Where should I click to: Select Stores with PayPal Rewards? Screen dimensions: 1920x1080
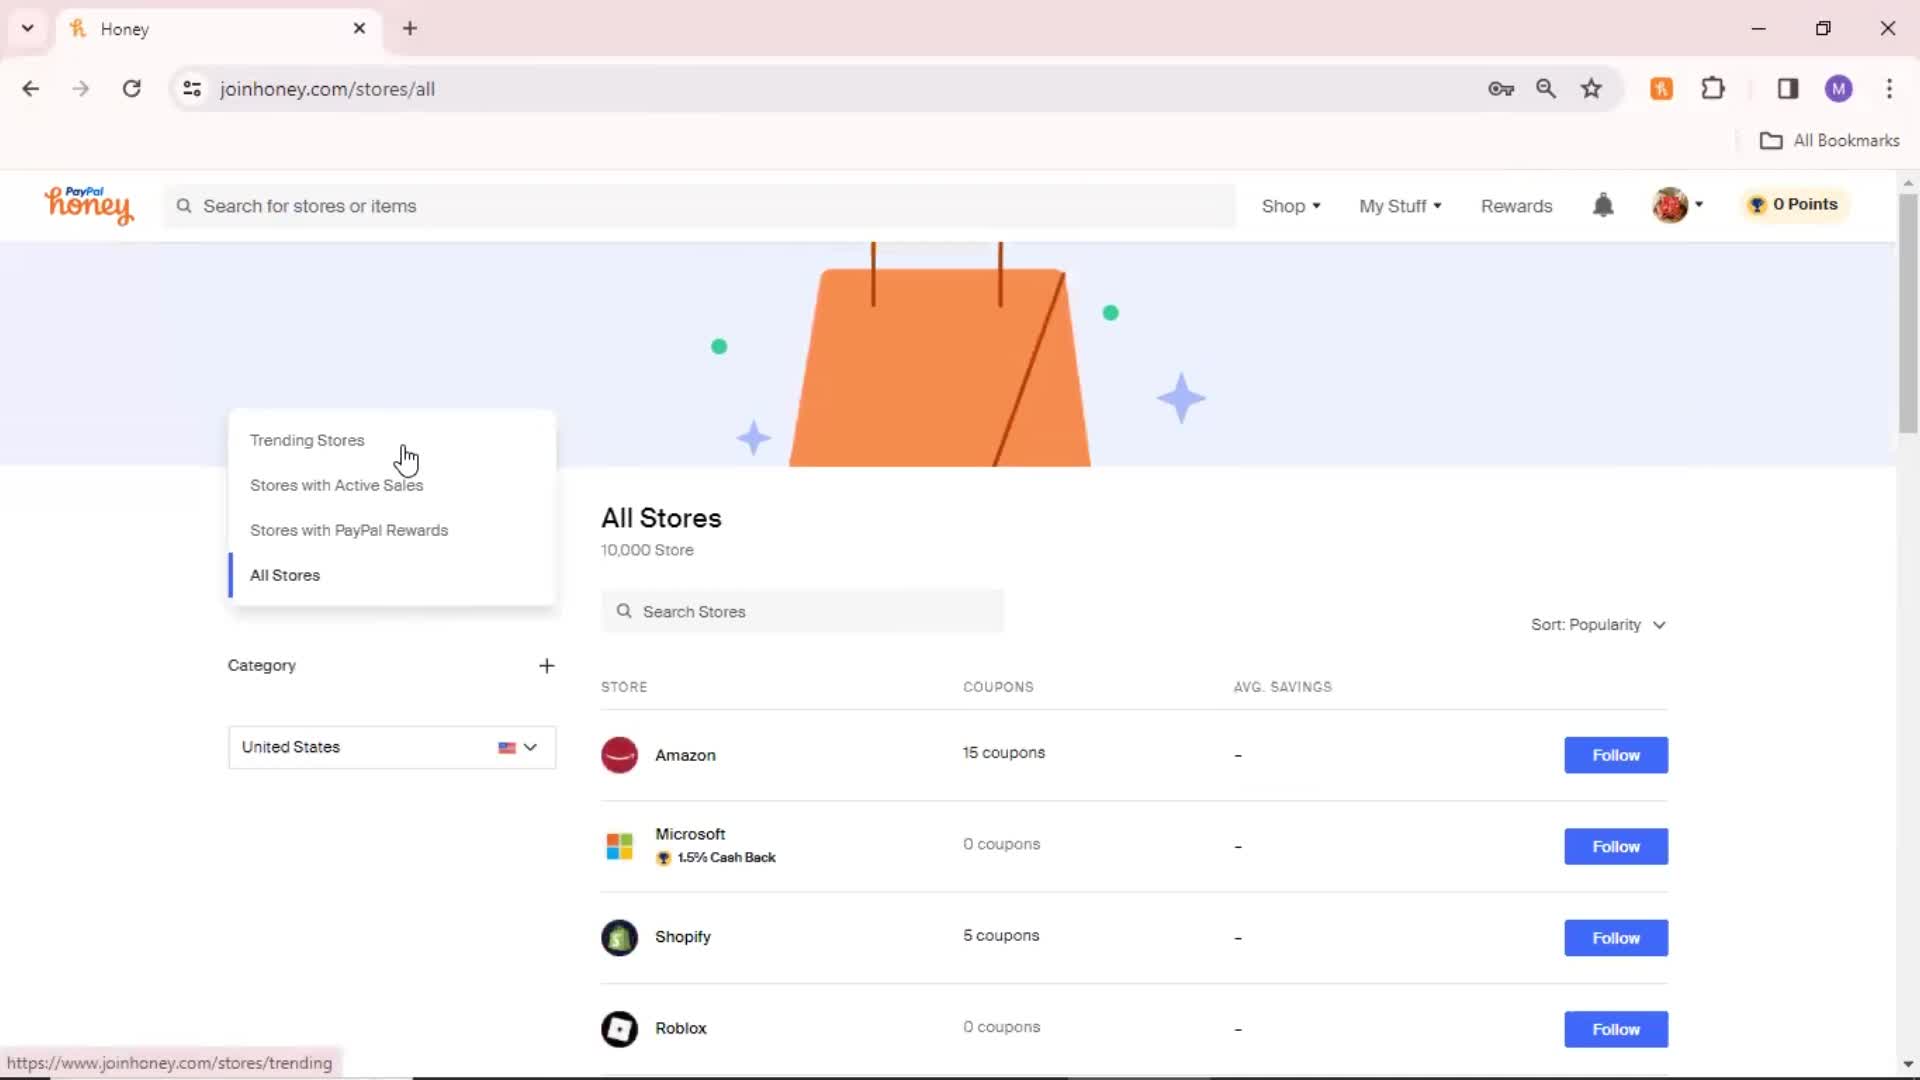coord(348,530)
